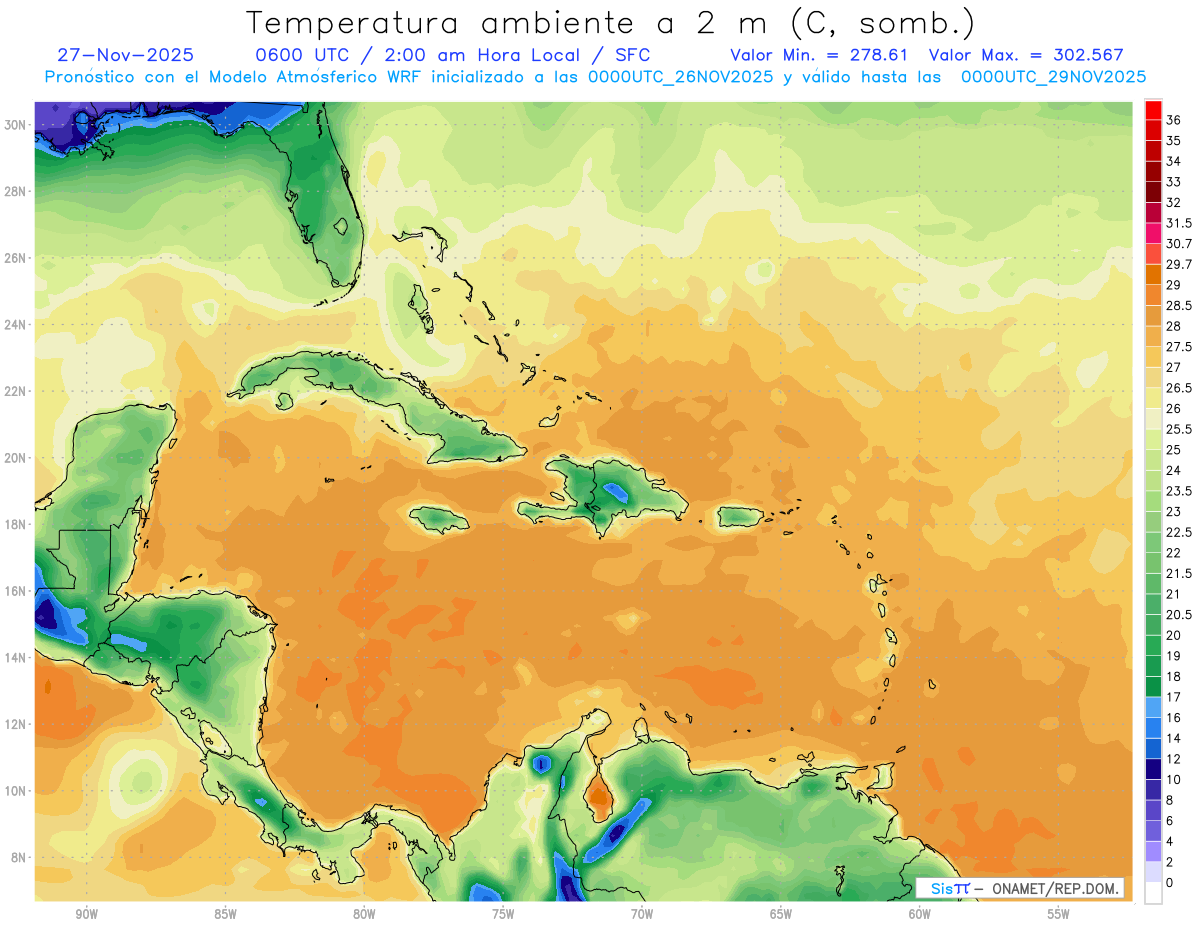
Task: Click the legend value '30.7'
Action: pyautogui.click(x=1179, y=244)
